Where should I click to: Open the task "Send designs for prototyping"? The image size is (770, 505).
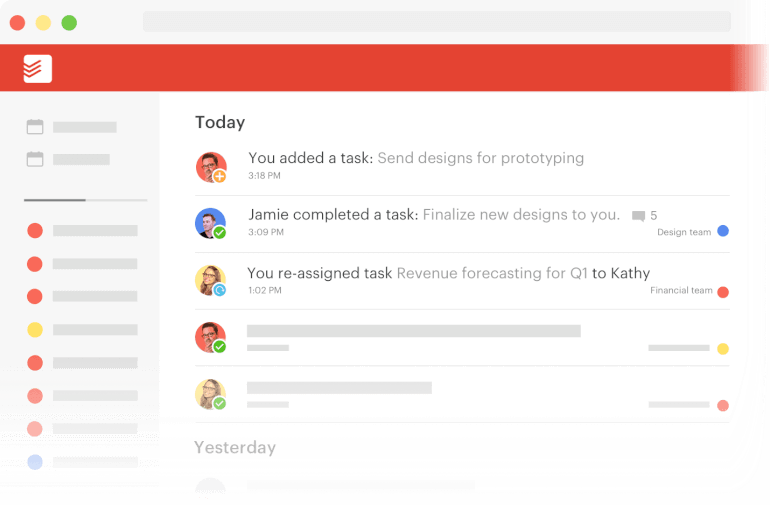tap(480, 158)
